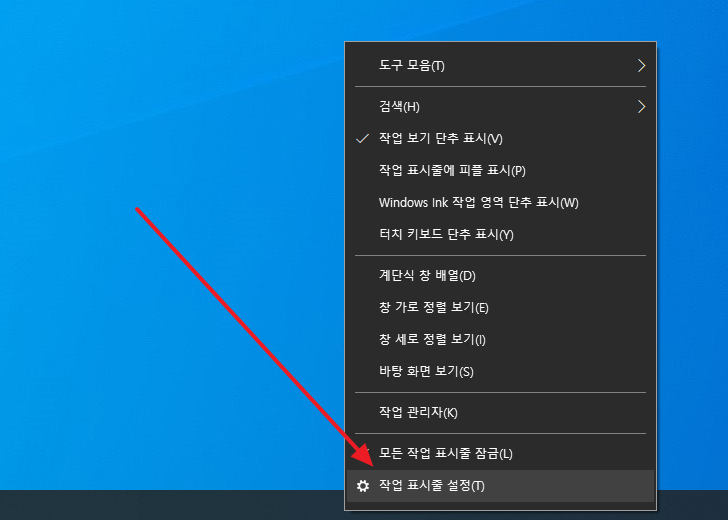Viewport: 728px width, 520px height.
Task: Click the checkmark beside 작업 보기 단추 표시
Action: 363,138
